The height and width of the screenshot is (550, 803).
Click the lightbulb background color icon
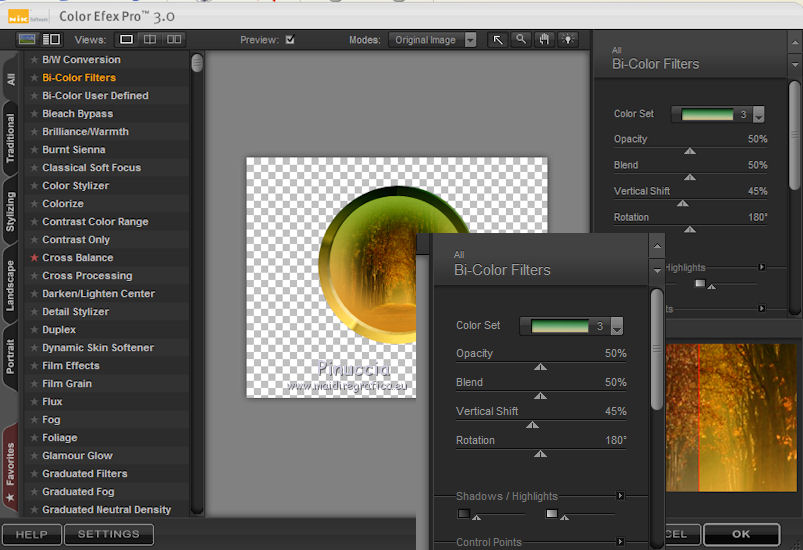568,40
